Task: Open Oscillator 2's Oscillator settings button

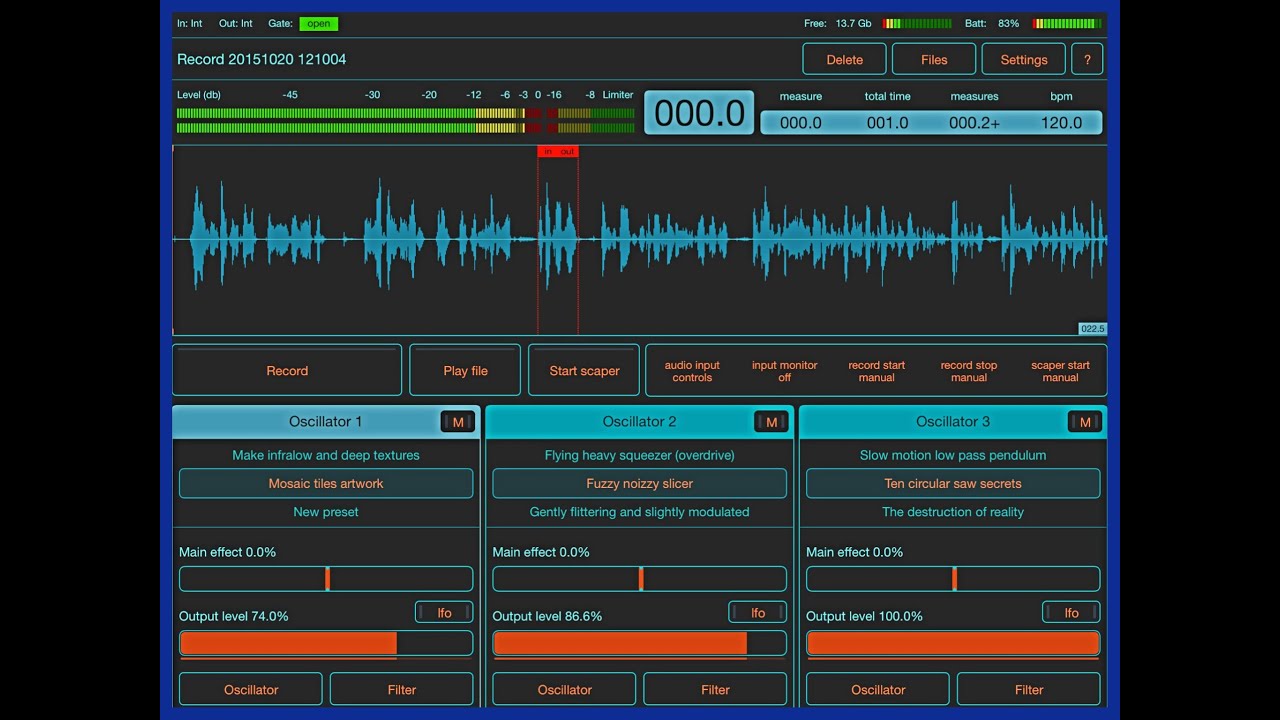Action: click(x=564, y=689)
